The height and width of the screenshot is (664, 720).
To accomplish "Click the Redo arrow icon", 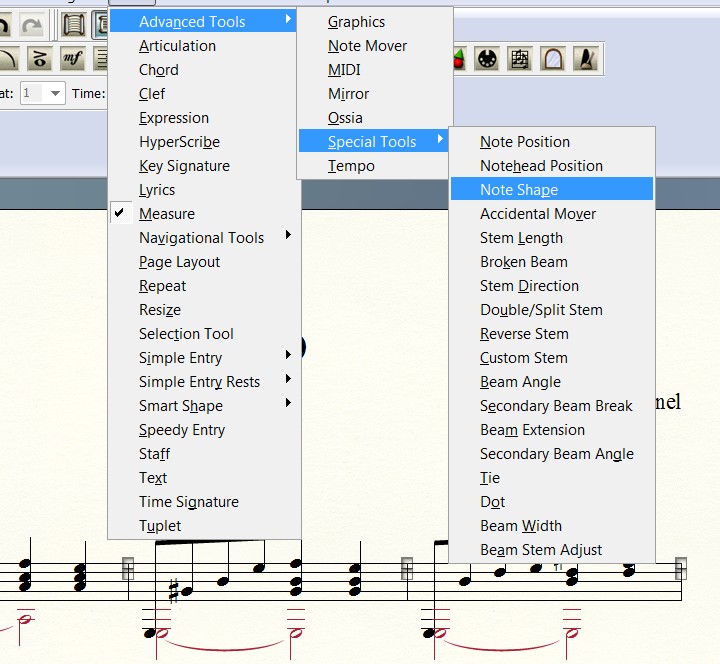I will pos(33,24).
